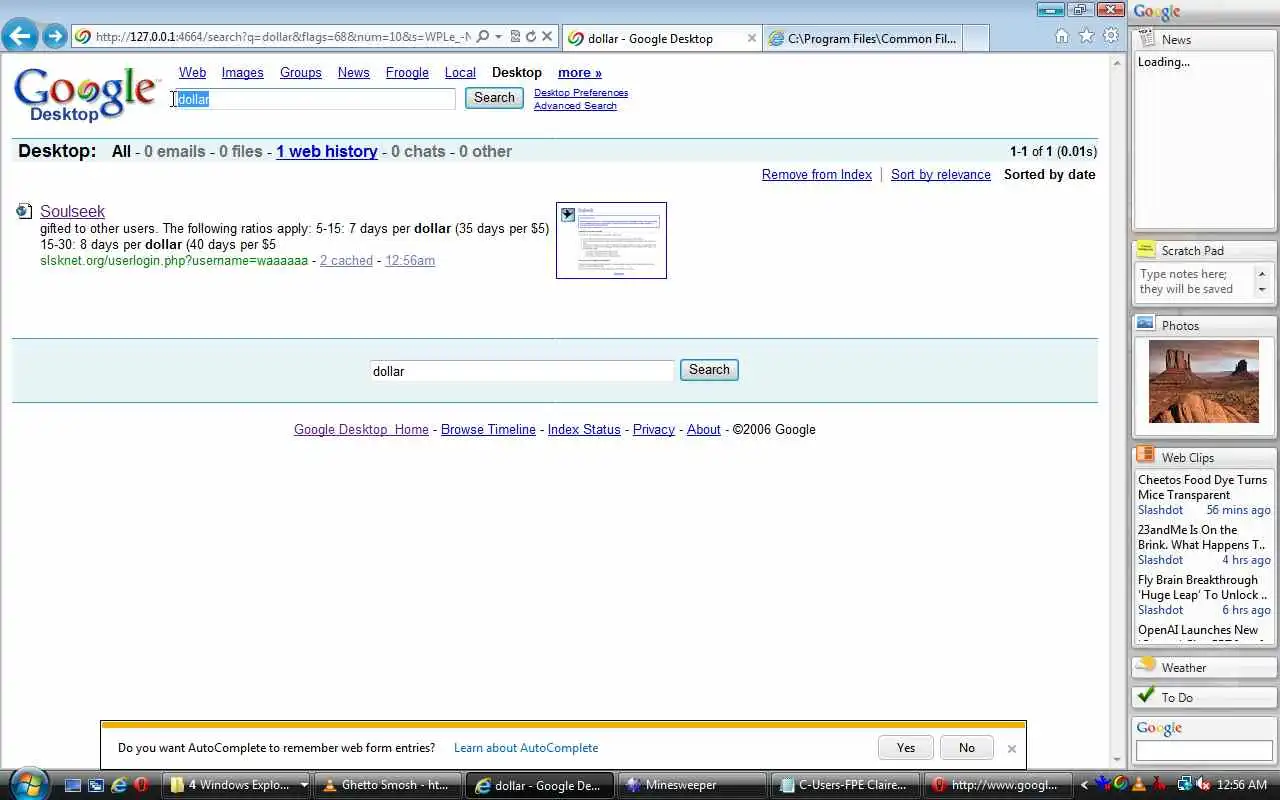Open the address bar dropdown arrow
The width and height of the screenshot is (1280, 800).
[x=498, y=37]
